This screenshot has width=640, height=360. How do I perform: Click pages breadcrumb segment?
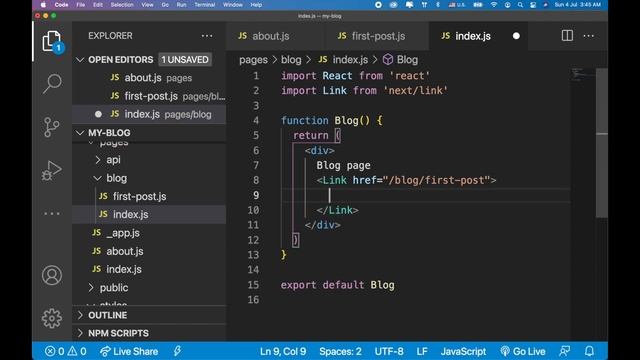(253, 60)
